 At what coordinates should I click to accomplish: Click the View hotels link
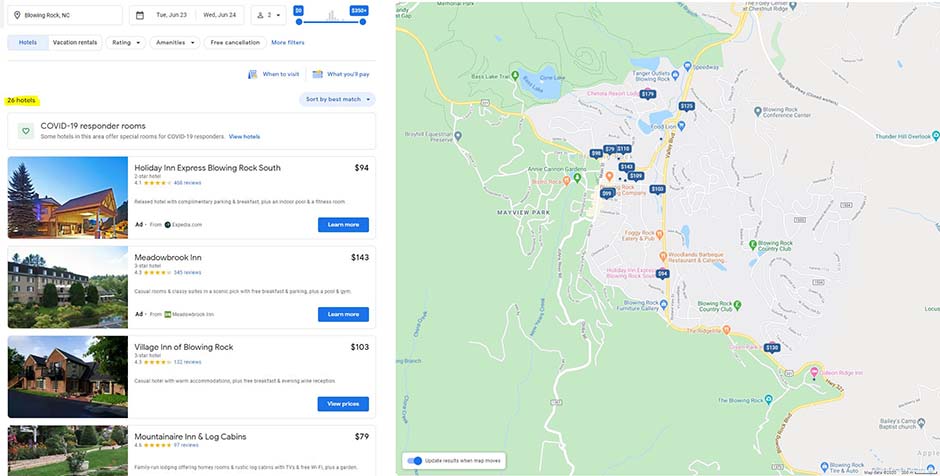(x=245, y=137)
